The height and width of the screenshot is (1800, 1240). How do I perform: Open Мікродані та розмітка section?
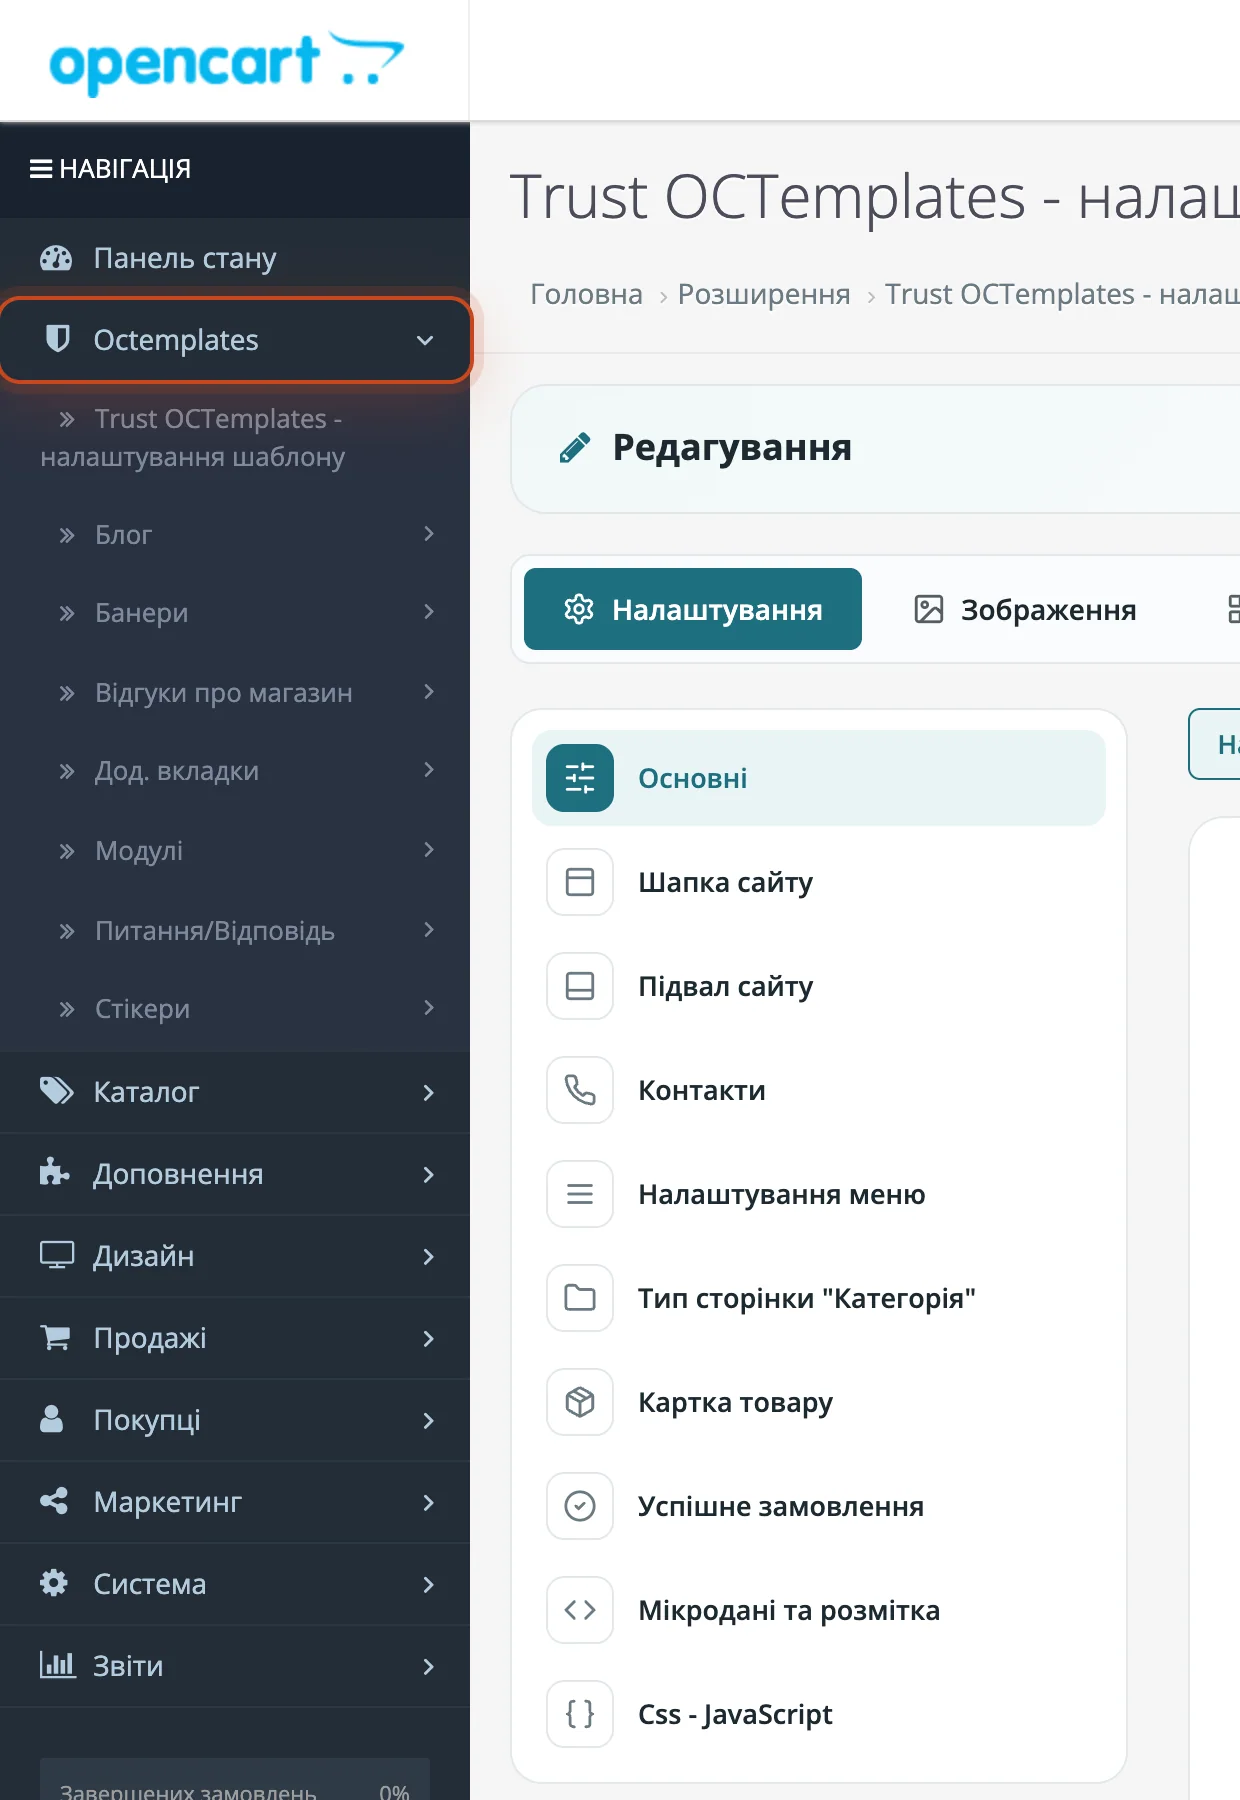819,1610
